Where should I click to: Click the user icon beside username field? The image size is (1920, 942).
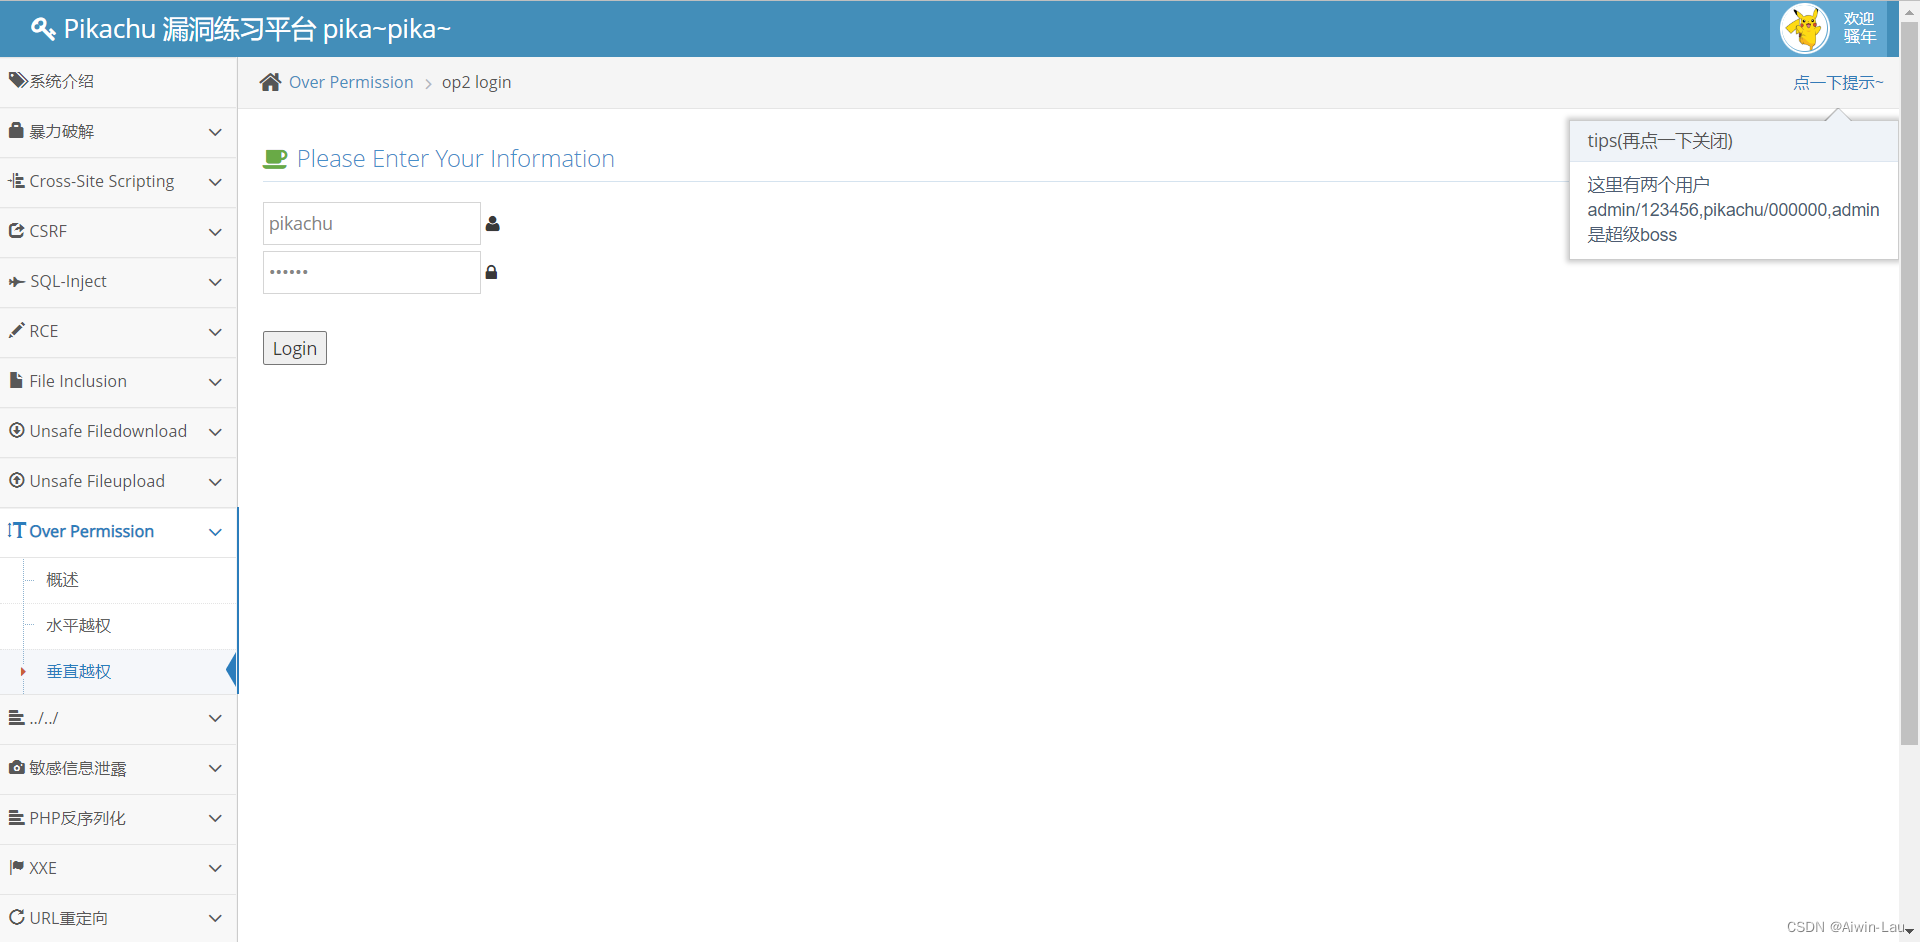pos(492,224)
